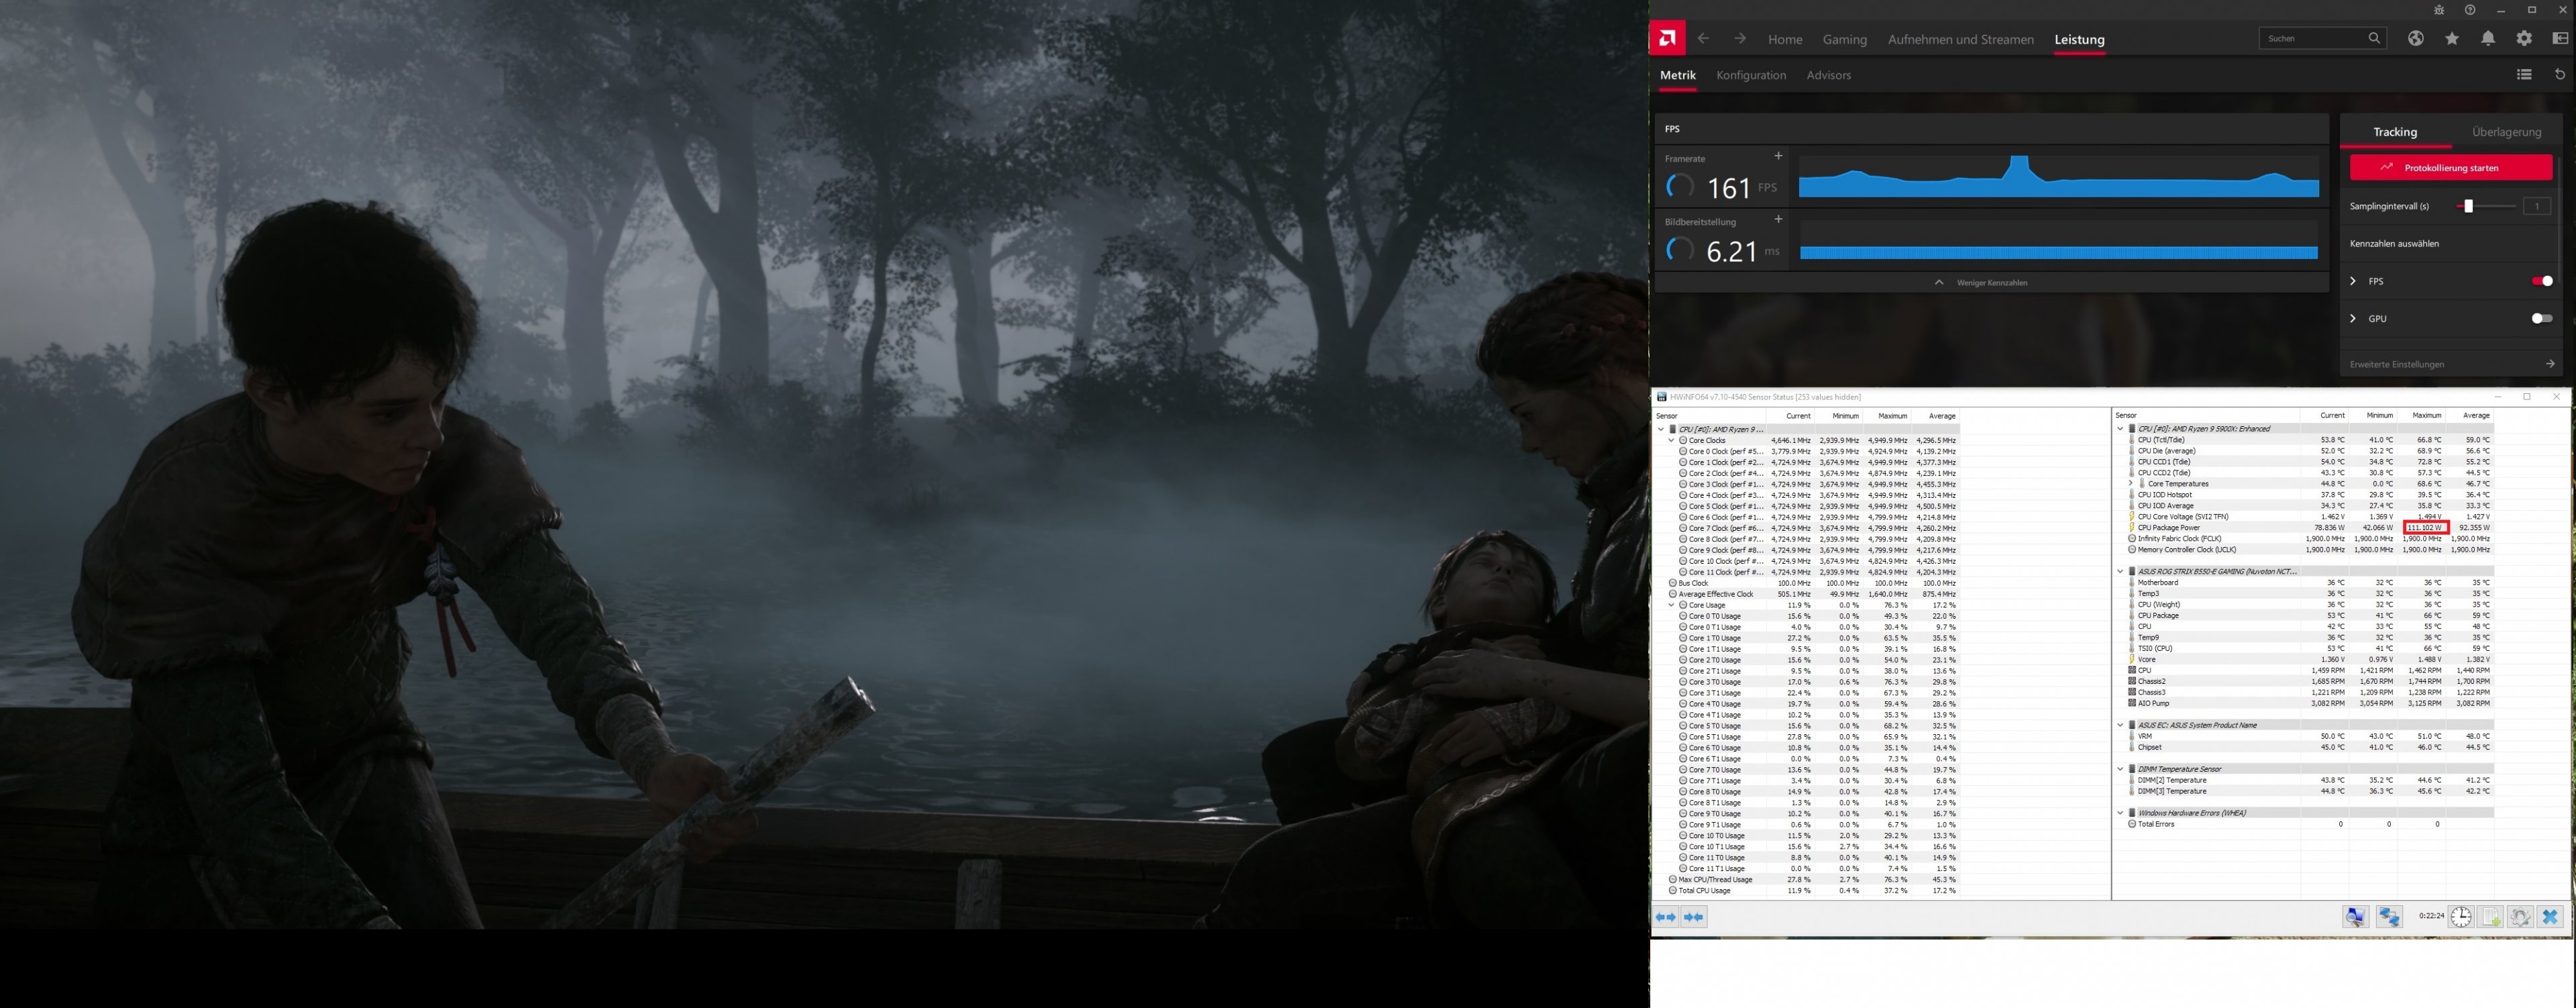Start HWiNFO logging file icon
This screenshot has width=2576, height=1008.
(x=2491, y=917)
